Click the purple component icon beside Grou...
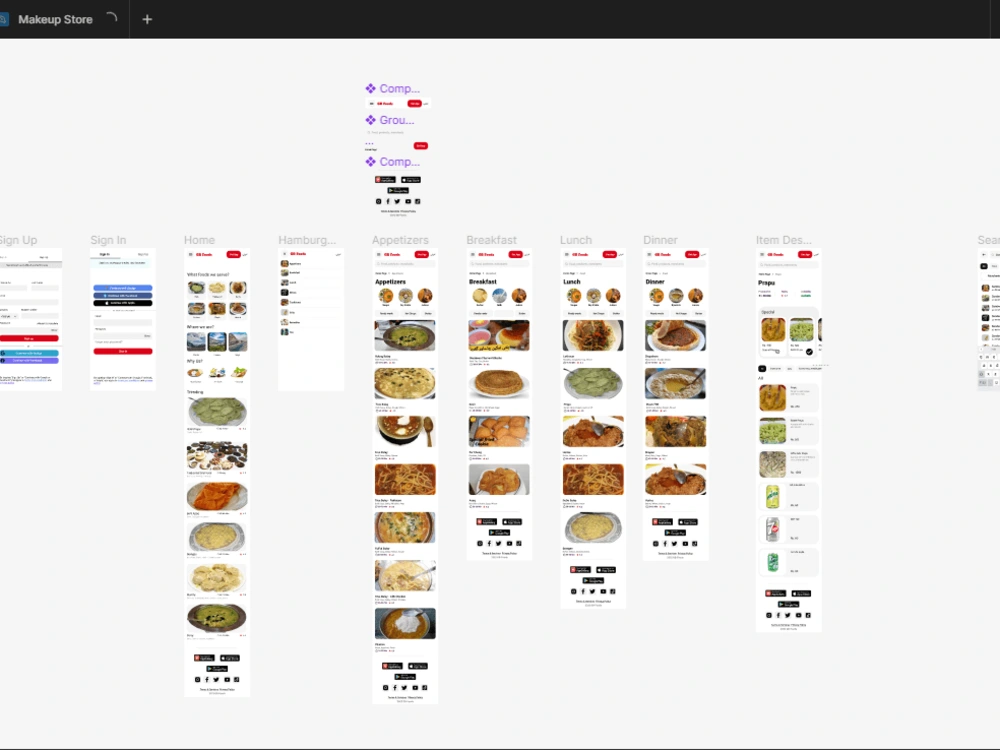This screenshot has width=1000, height=750. pos(371,120)
